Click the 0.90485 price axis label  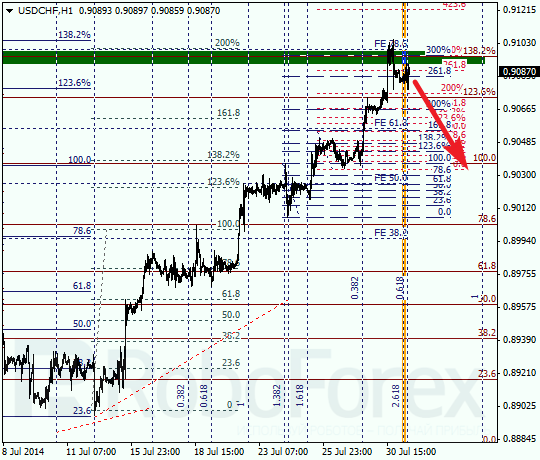(x=519, y=142)
